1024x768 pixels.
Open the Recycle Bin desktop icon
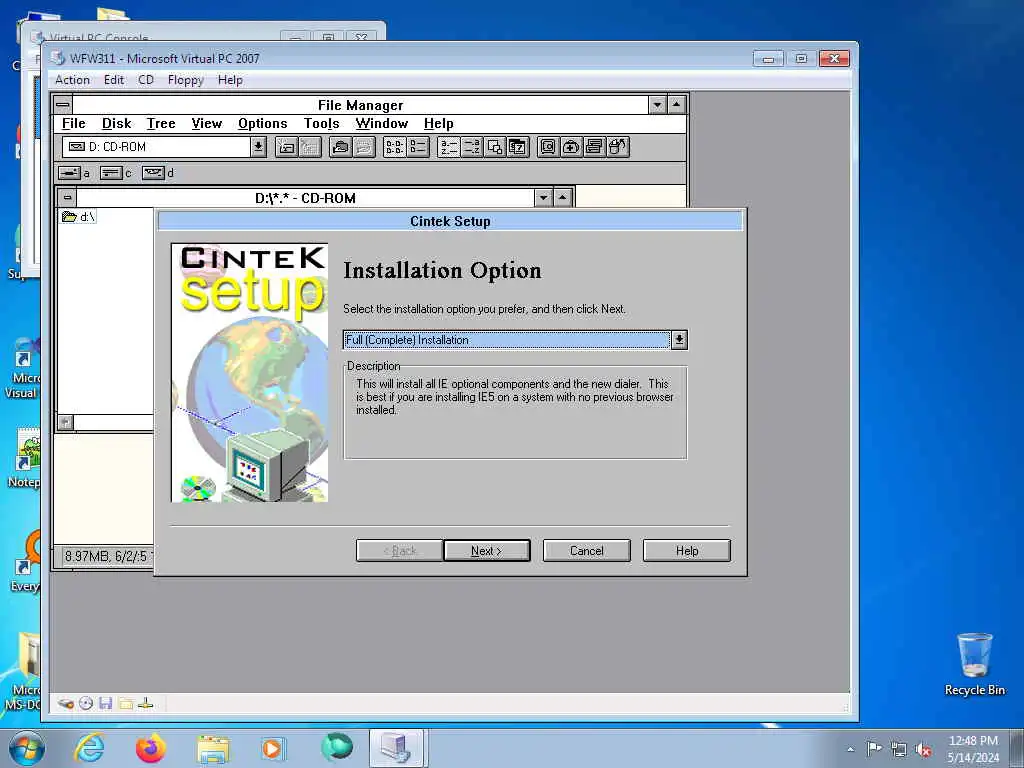[974, 664]
